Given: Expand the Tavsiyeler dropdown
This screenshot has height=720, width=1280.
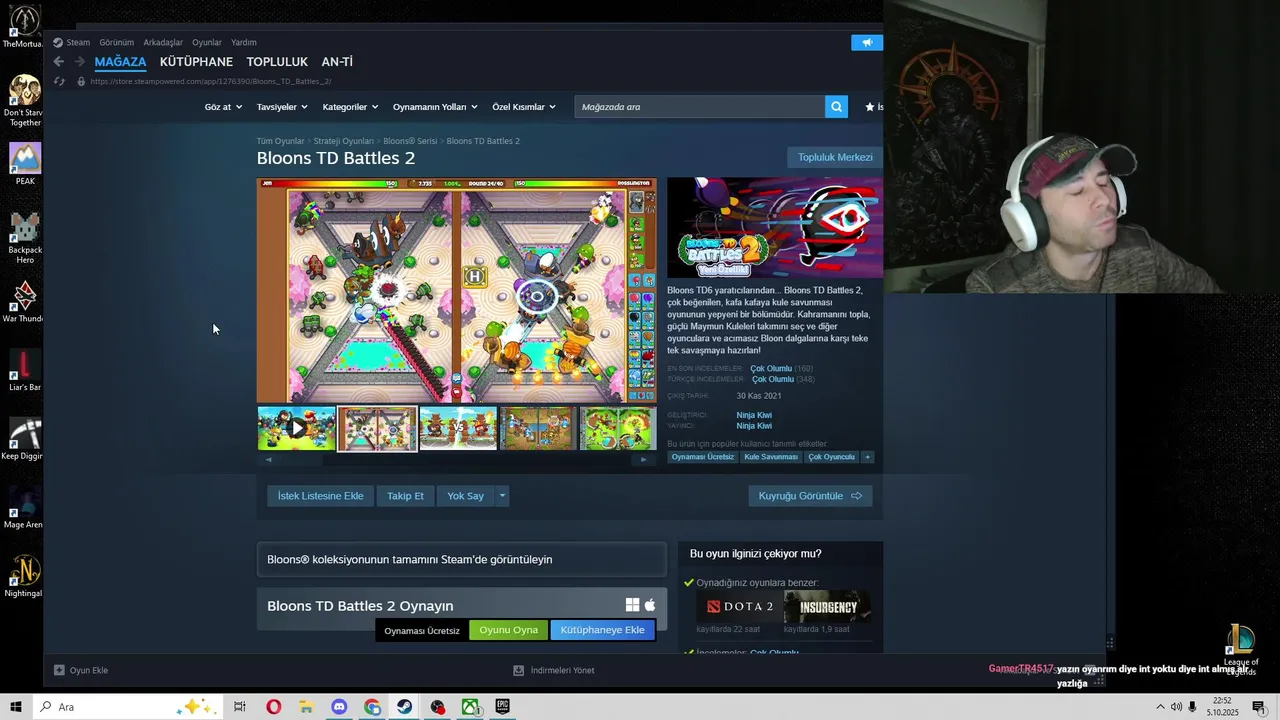Looking at the screenshot, I should tap(281, 107).
